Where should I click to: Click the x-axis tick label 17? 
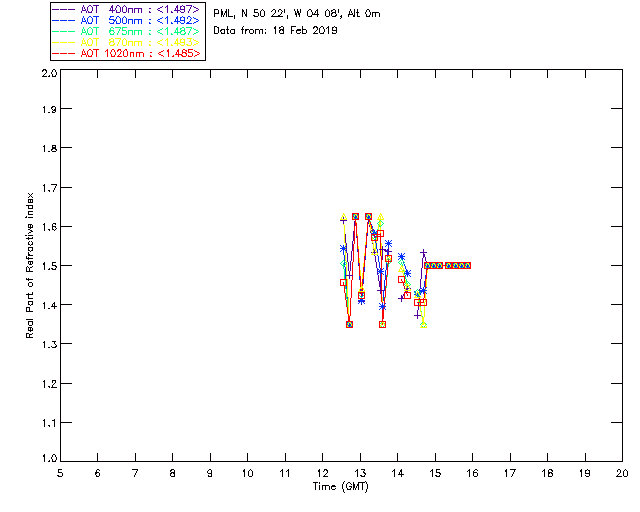pos(510,473)
